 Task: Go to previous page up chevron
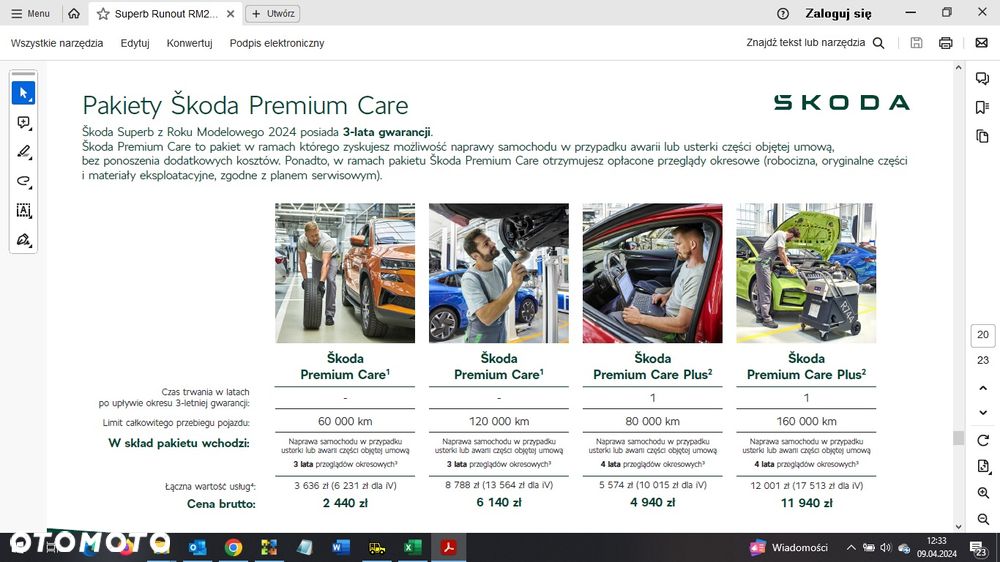[x=983, y=388]
